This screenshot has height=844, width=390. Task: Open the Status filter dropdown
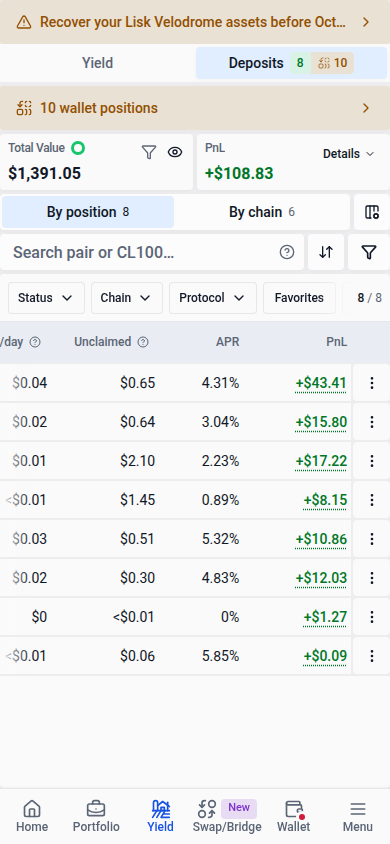point(46,298)
